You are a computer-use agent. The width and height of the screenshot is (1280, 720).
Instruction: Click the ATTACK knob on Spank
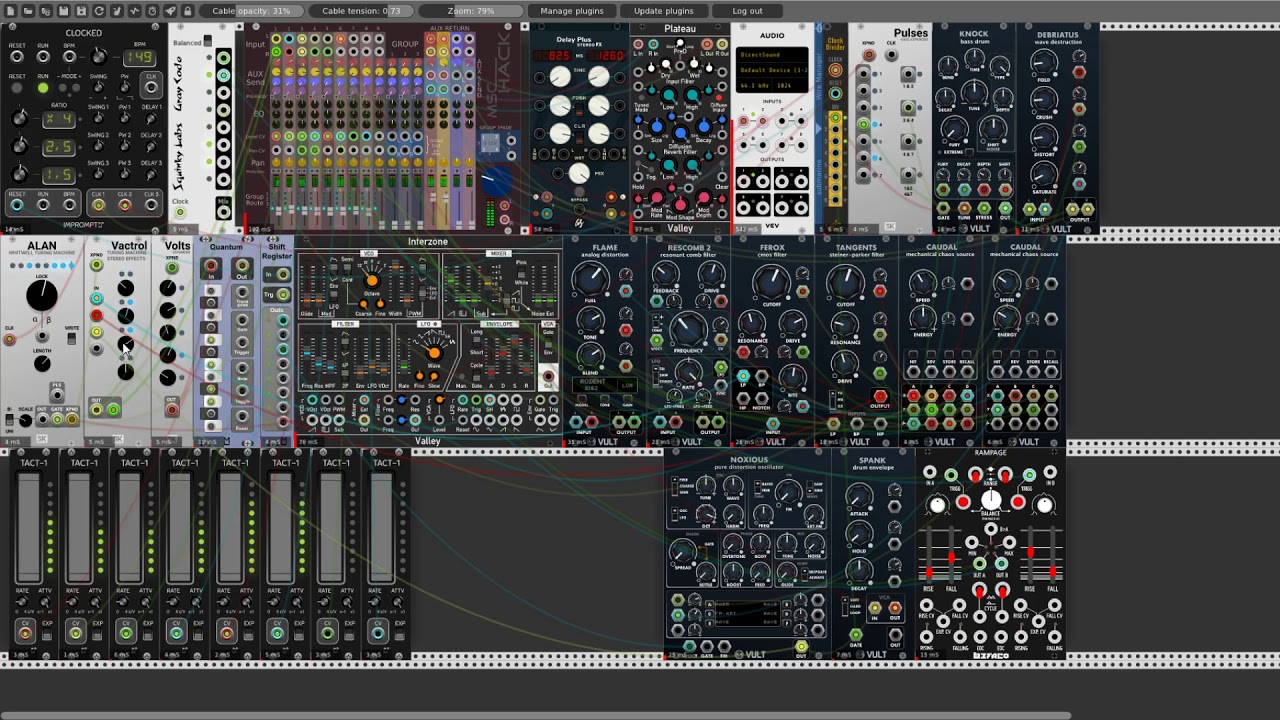click(x=859, y=497)
